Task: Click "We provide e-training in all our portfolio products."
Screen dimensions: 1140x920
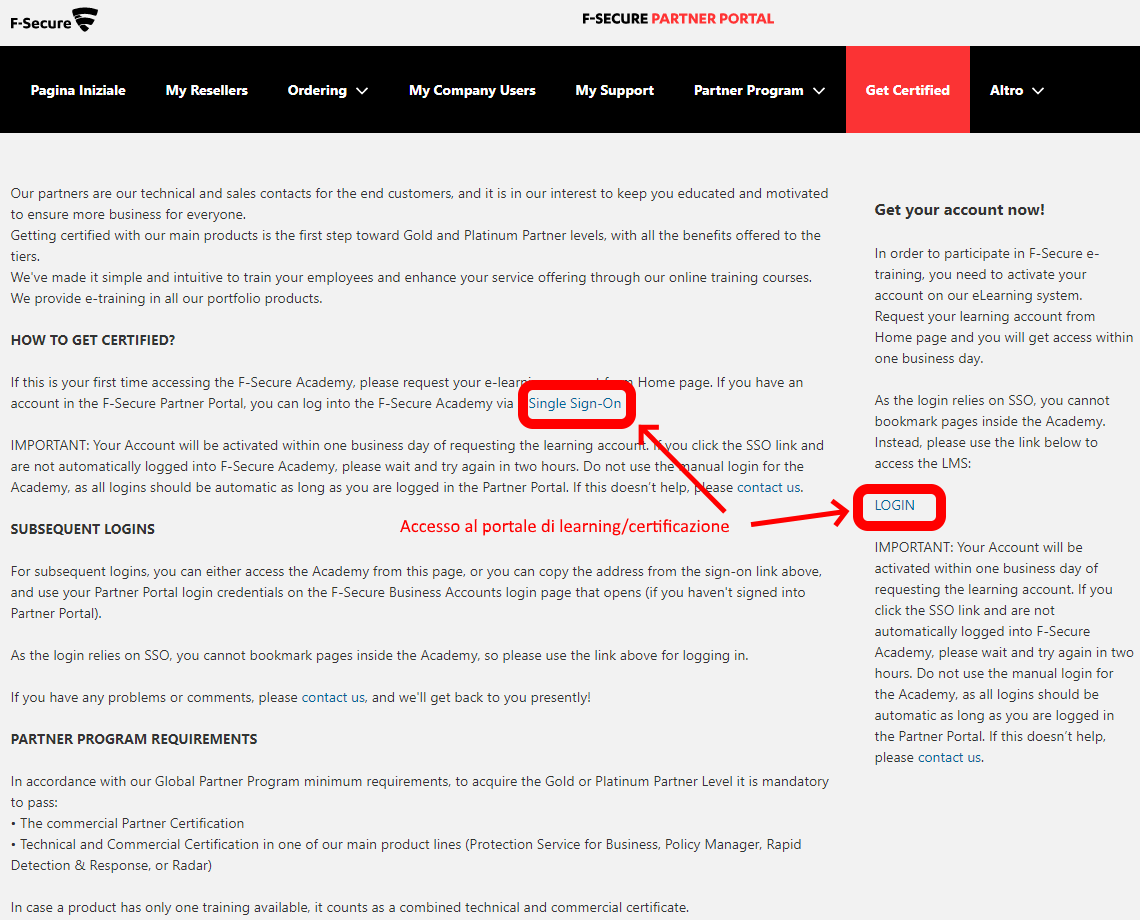Action: pyautogui.click(x=166, y=298)
